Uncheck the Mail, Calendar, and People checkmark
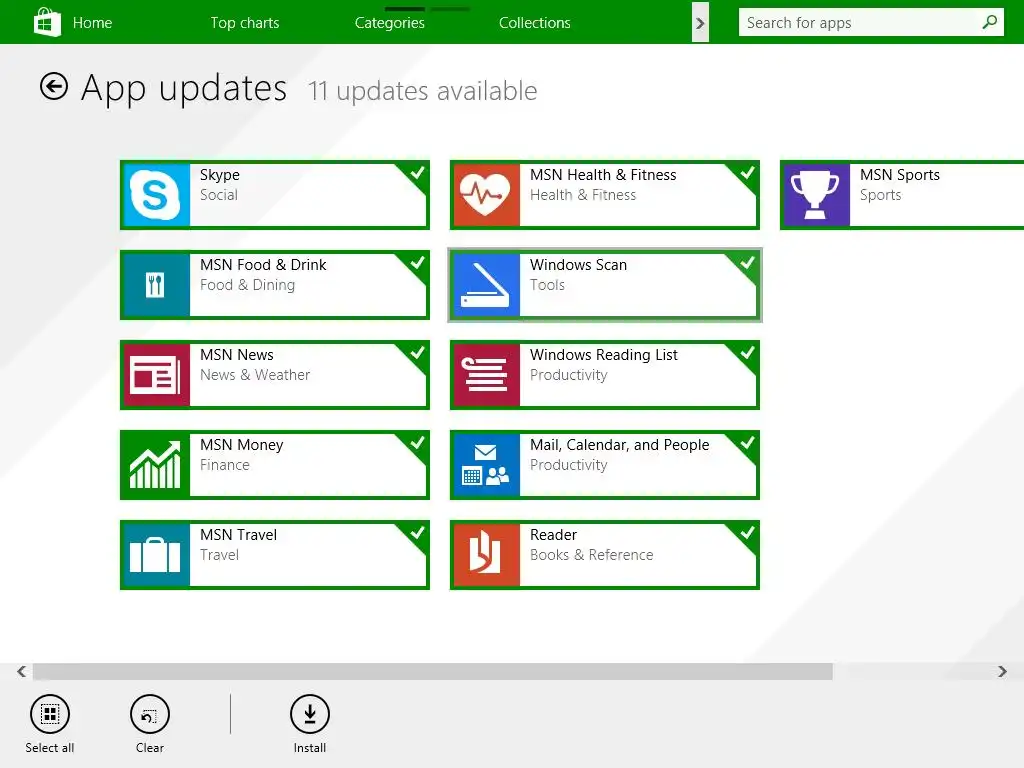The image size is (1024, 768). click(747, 443)
